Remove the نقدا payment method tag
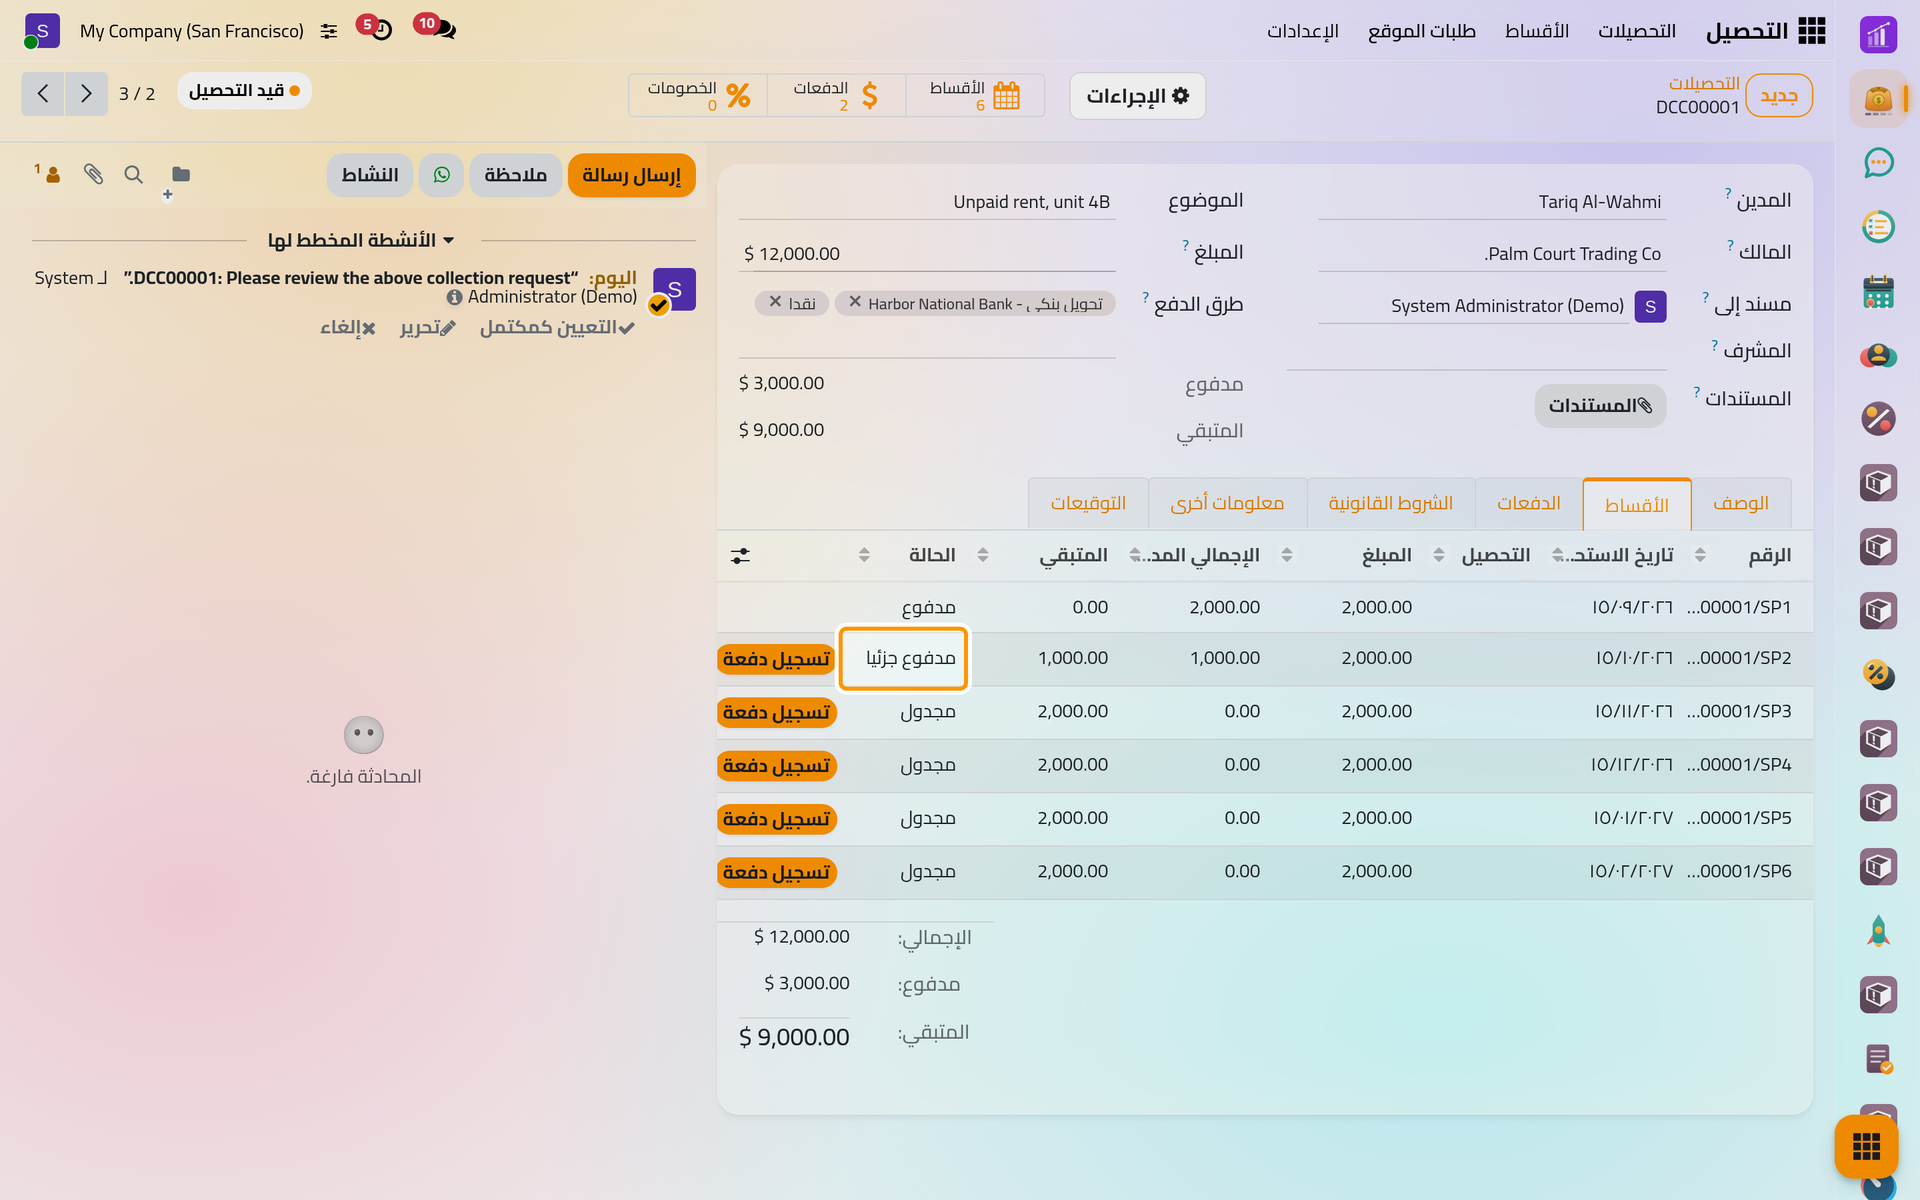The image size is (1920, 1200). (x=775, y=302)
